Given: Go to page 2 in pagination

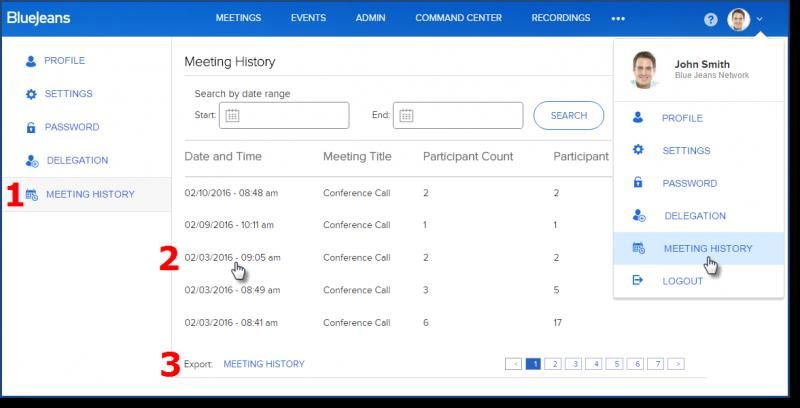Looking at the screenshot, I should pyautogui.click(x=554, y=364).
